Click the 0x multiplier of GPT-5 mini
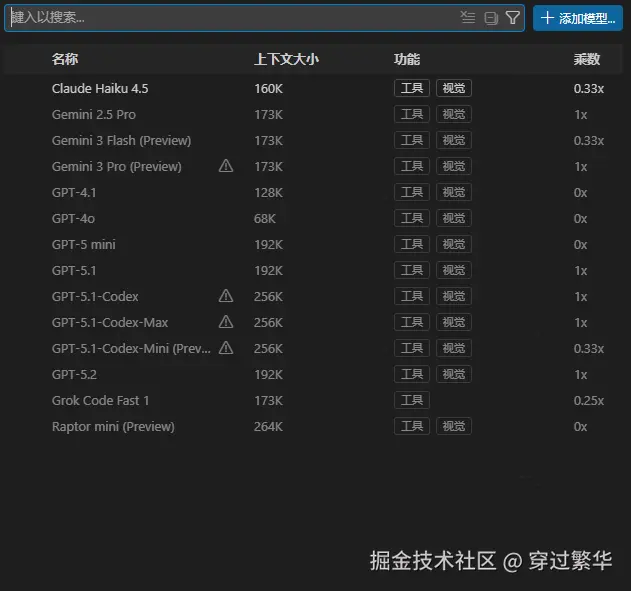 pyautogui.click(x=580, y=245)
